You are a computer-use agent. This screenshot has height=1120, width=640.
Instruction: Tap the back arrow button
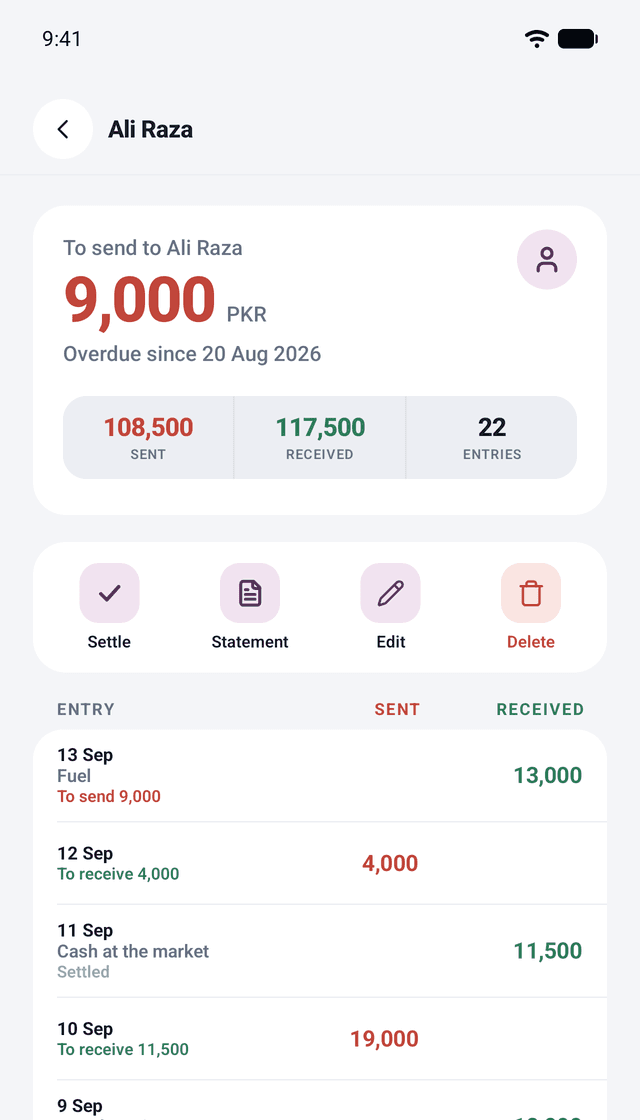coord(63,129)
